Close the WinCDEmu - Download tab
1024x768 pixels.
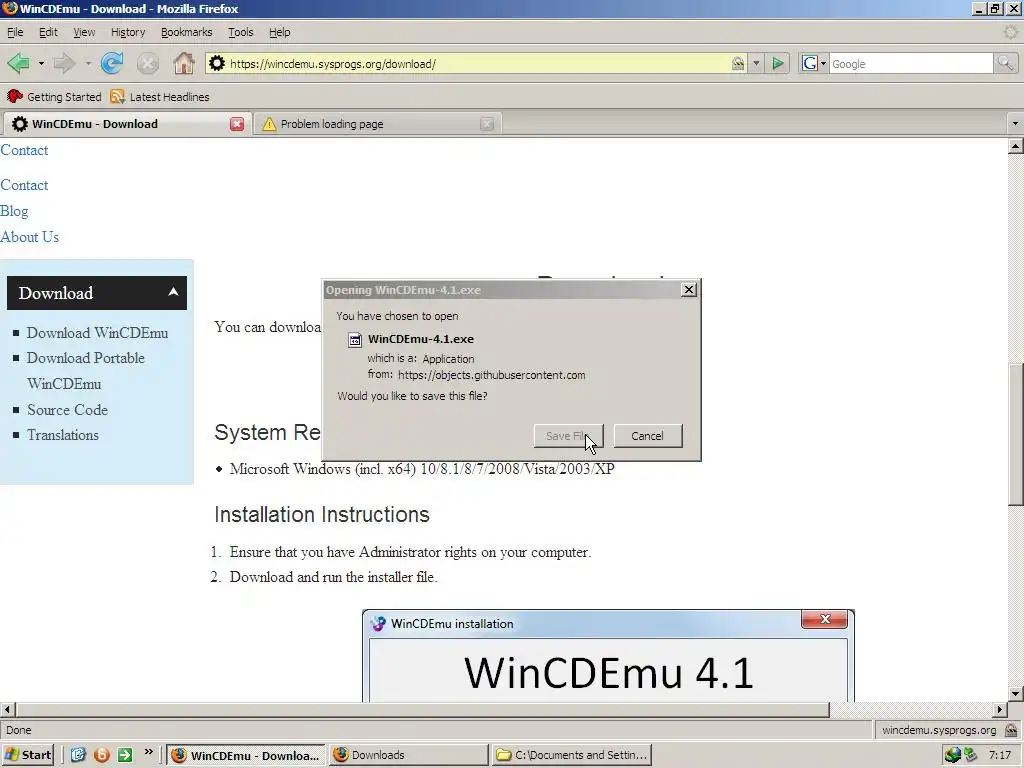coord(237,124)
